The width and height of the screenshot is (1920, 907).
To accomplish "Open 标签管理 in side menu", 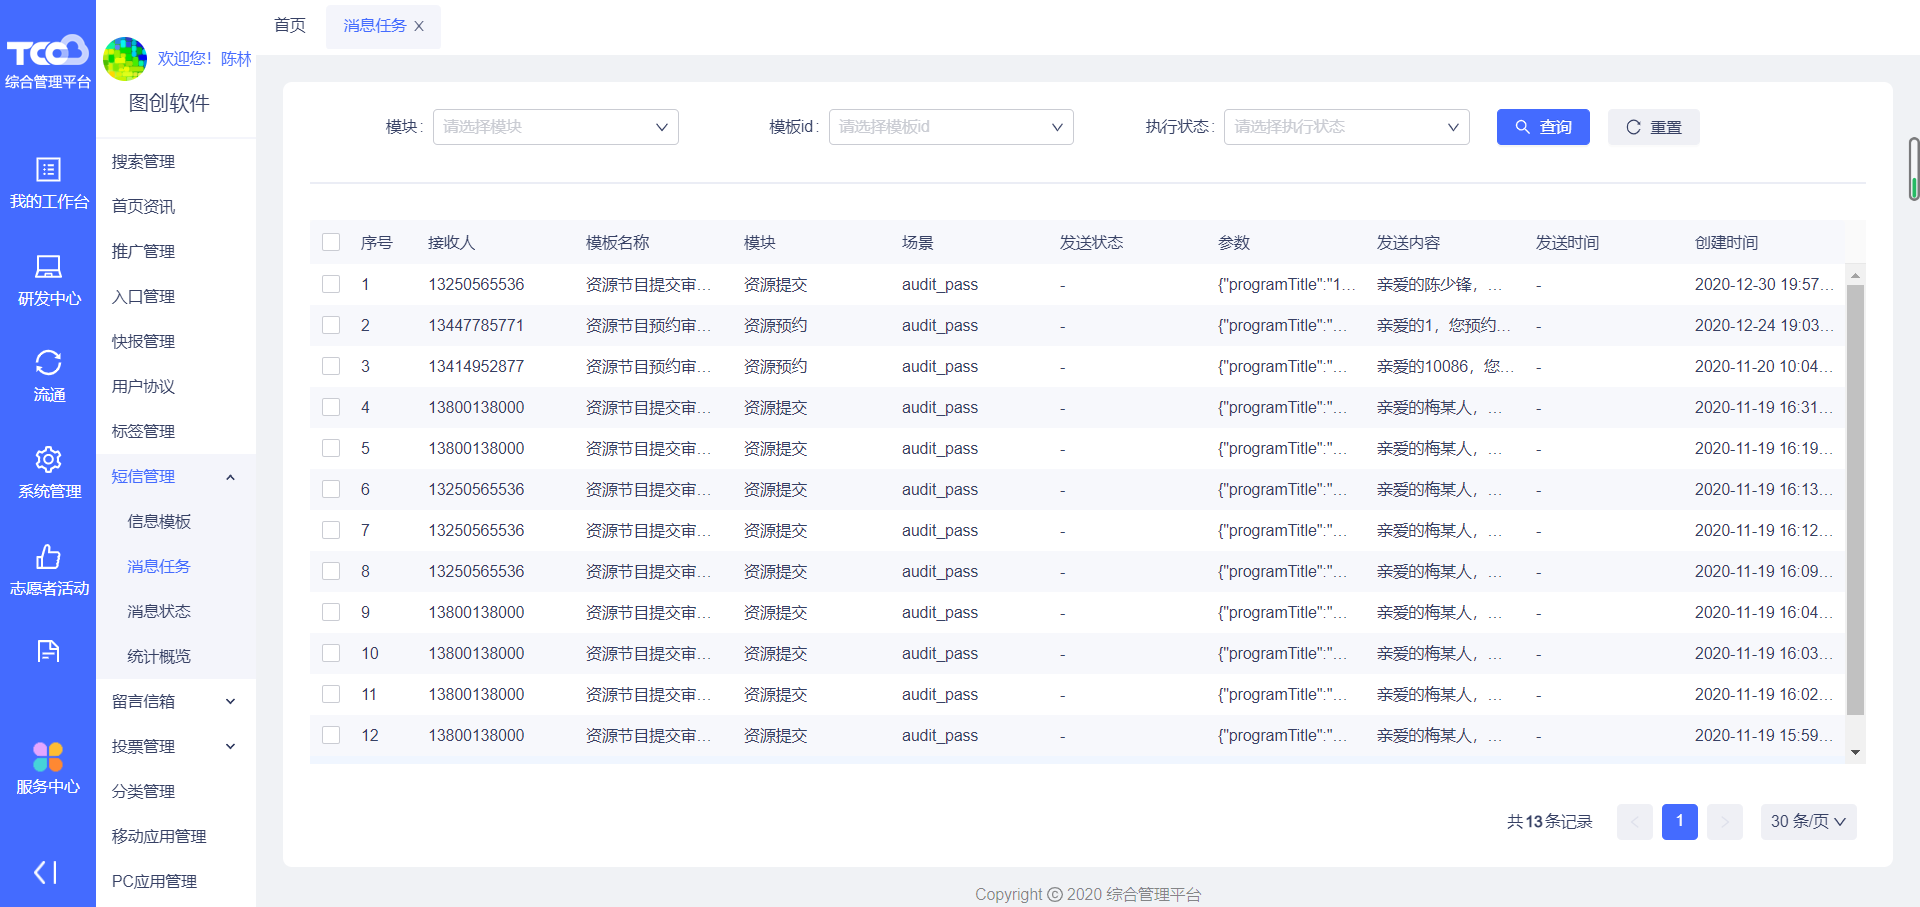I will [x=143, y=432].
